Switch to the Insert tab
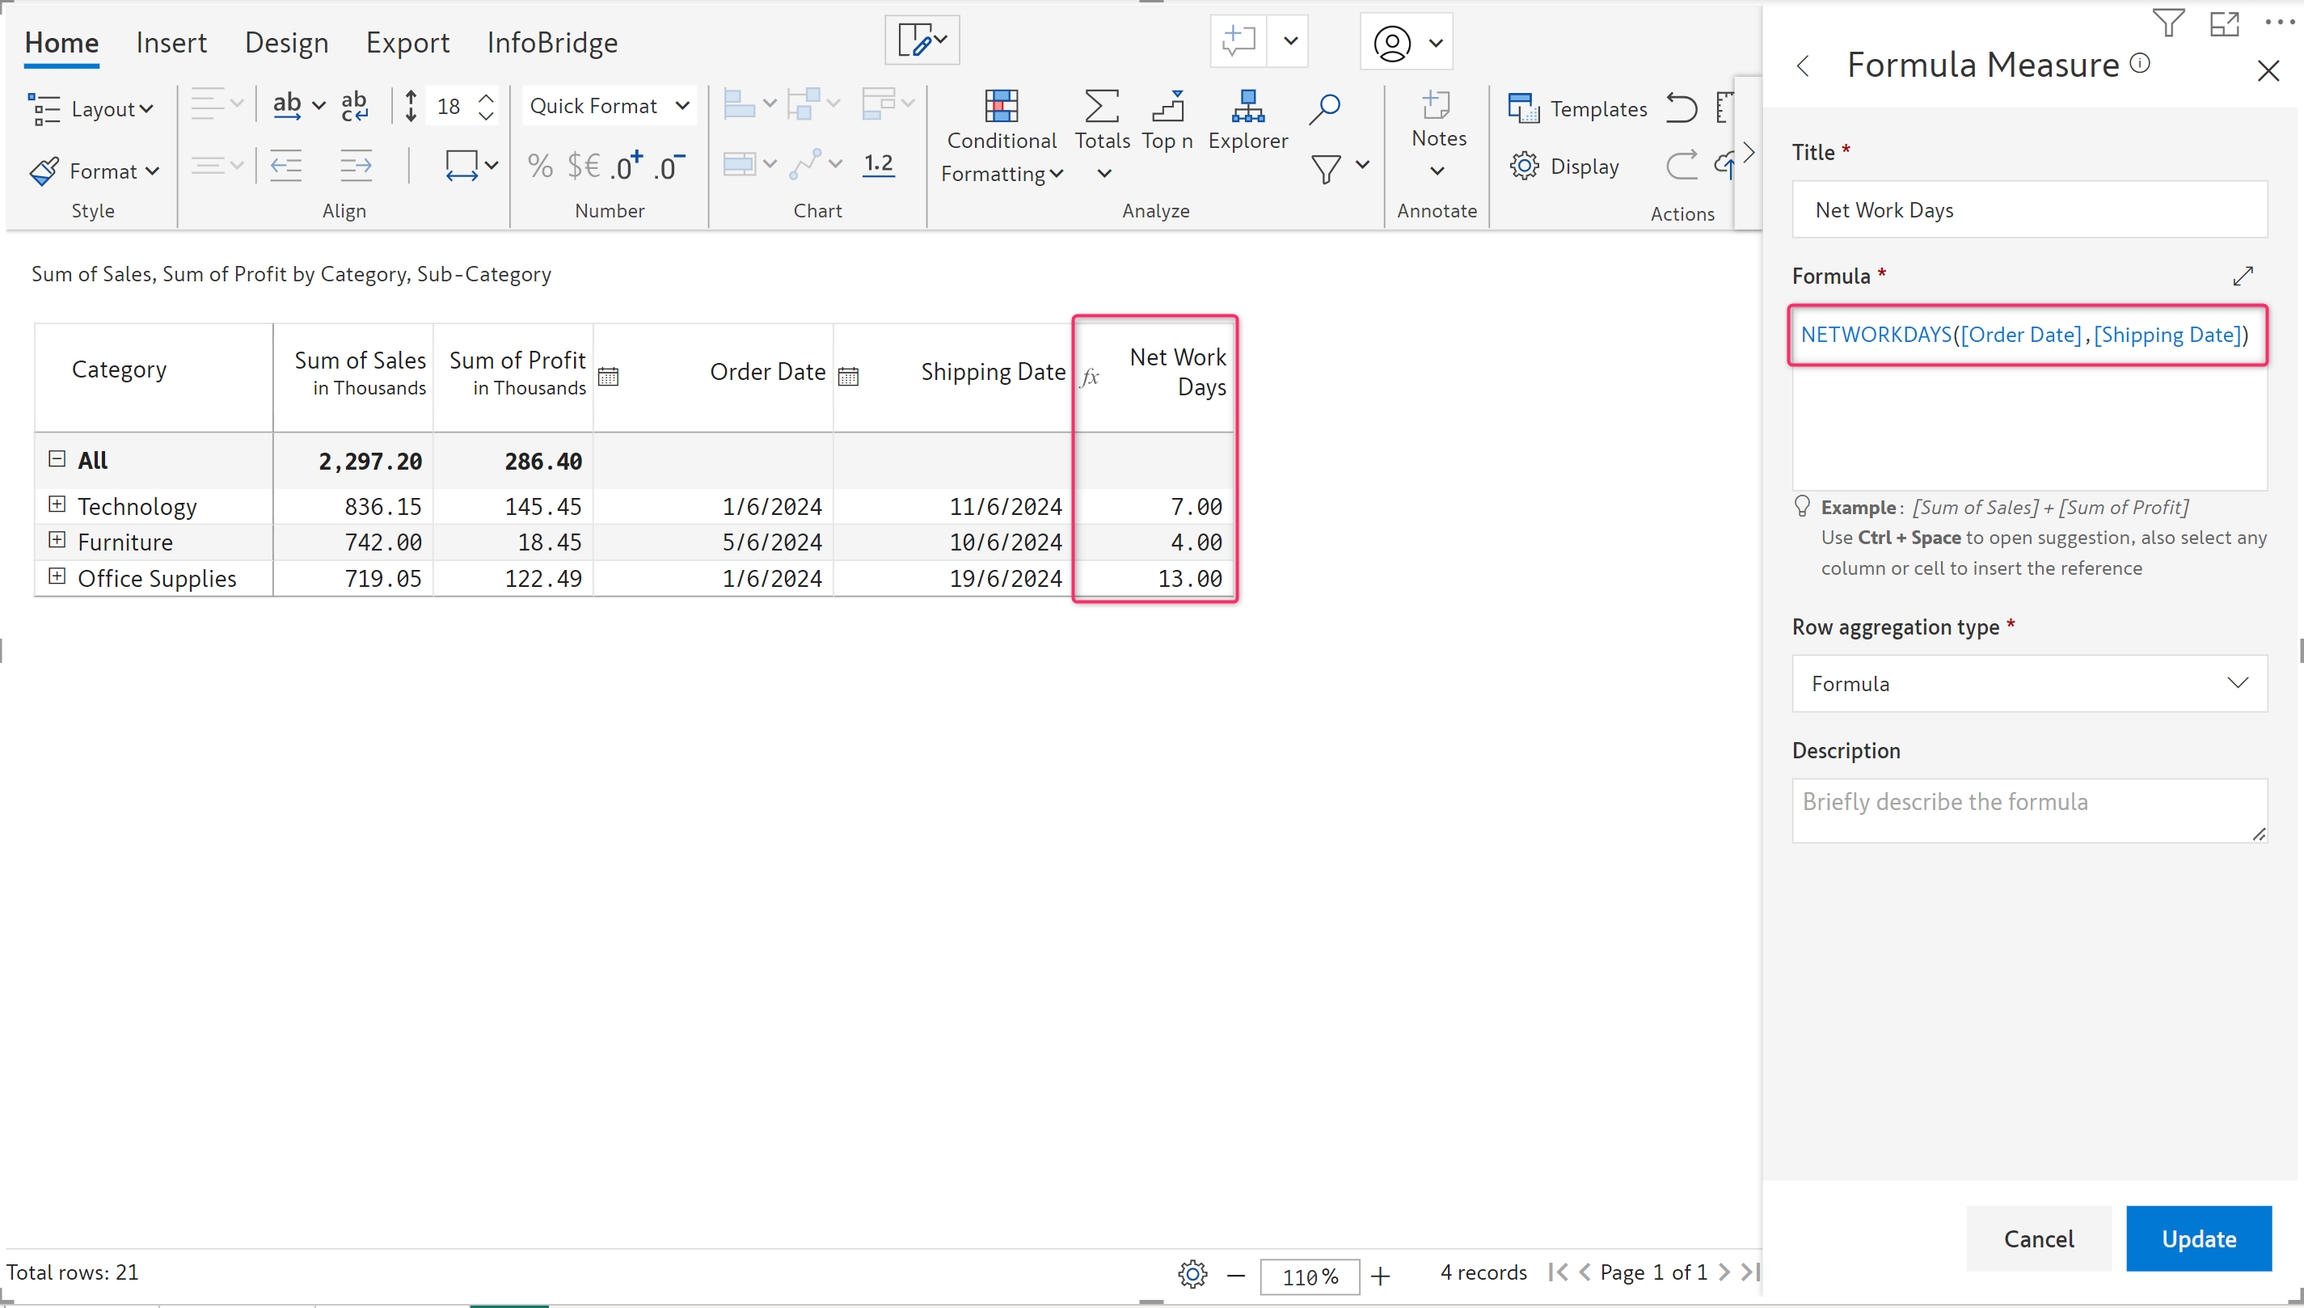The width and height of the screenshot is (2304, 1308). (x=171, y=42)
